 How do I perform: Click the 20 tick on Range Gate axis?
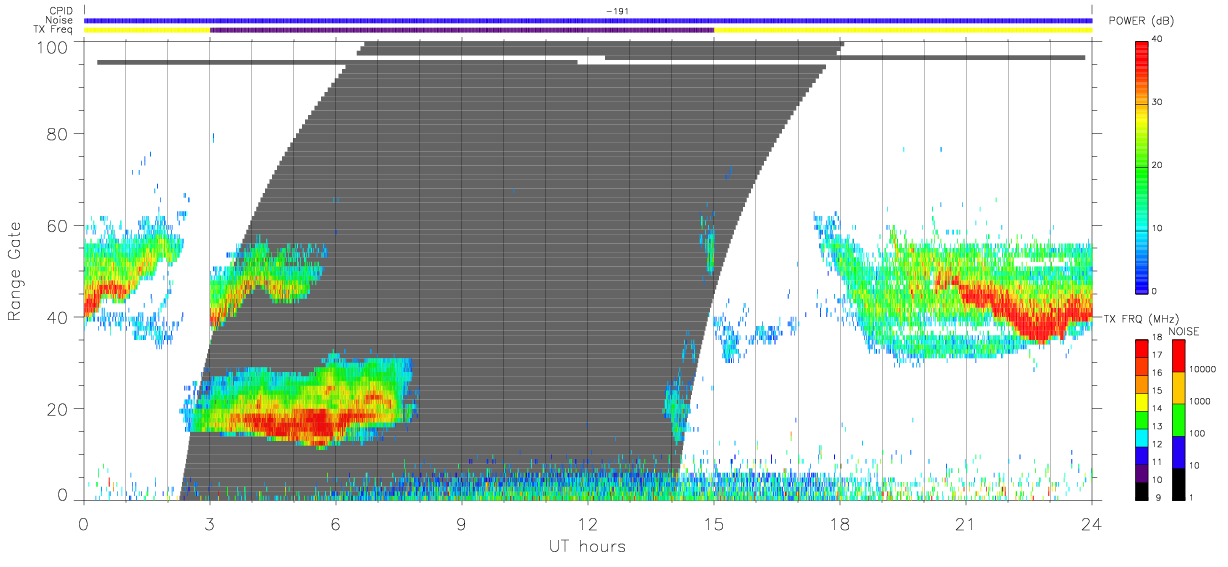(x=59, y=409)
